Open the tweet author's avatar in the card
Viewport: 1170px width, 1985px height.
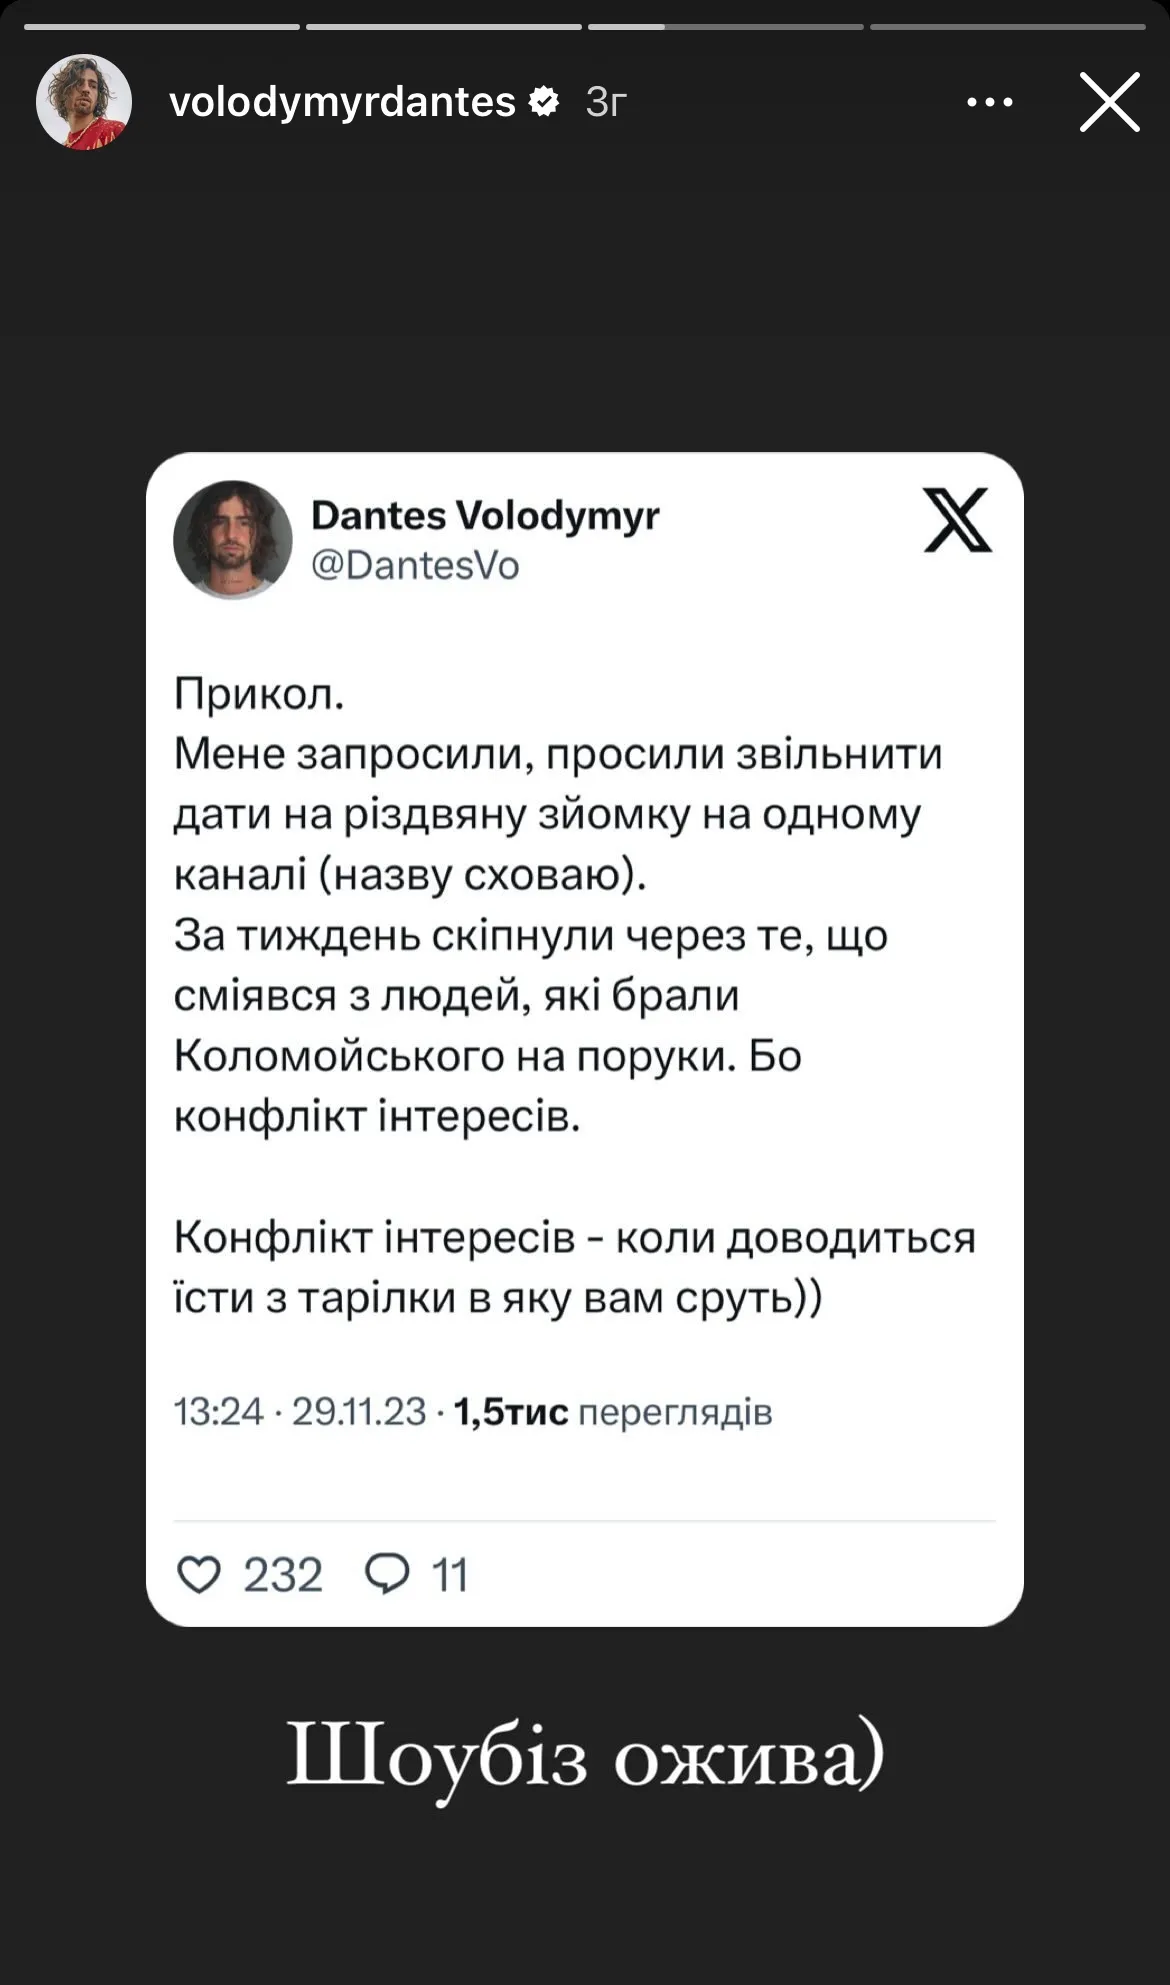[233, 540]
